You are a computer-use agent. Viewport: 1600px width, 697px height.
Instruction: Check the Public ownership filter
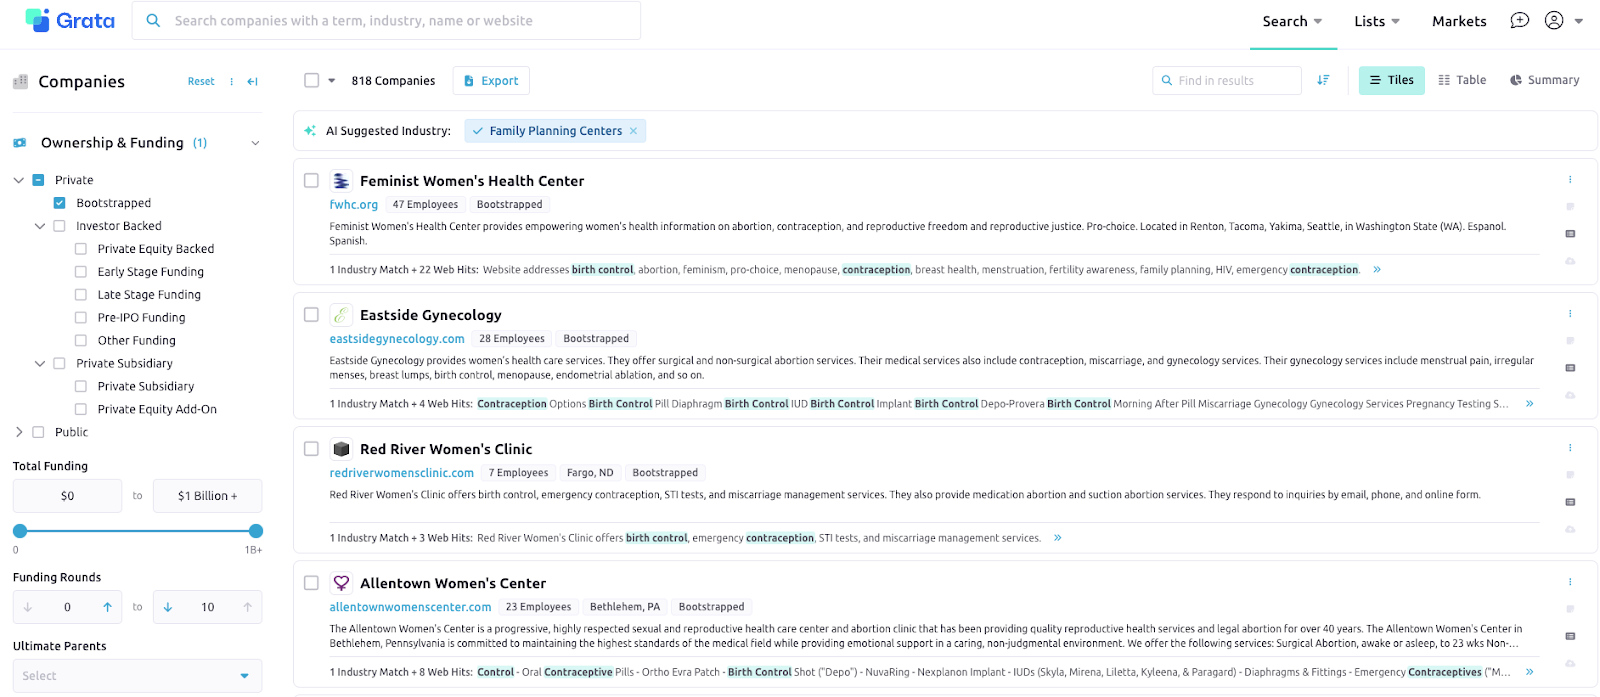point(38,432)
